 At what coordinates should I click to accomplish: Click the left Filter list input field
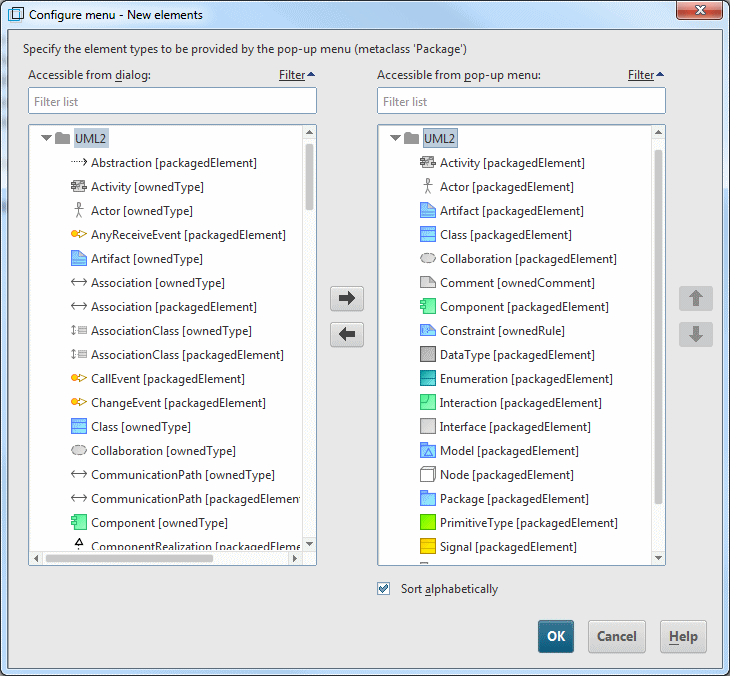172,101
